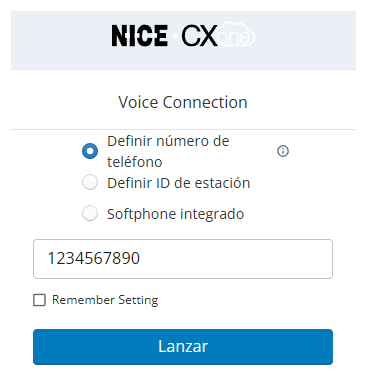Click the NICE logo in header
This screenshot has height=385, width=368.
click(139, 36)
